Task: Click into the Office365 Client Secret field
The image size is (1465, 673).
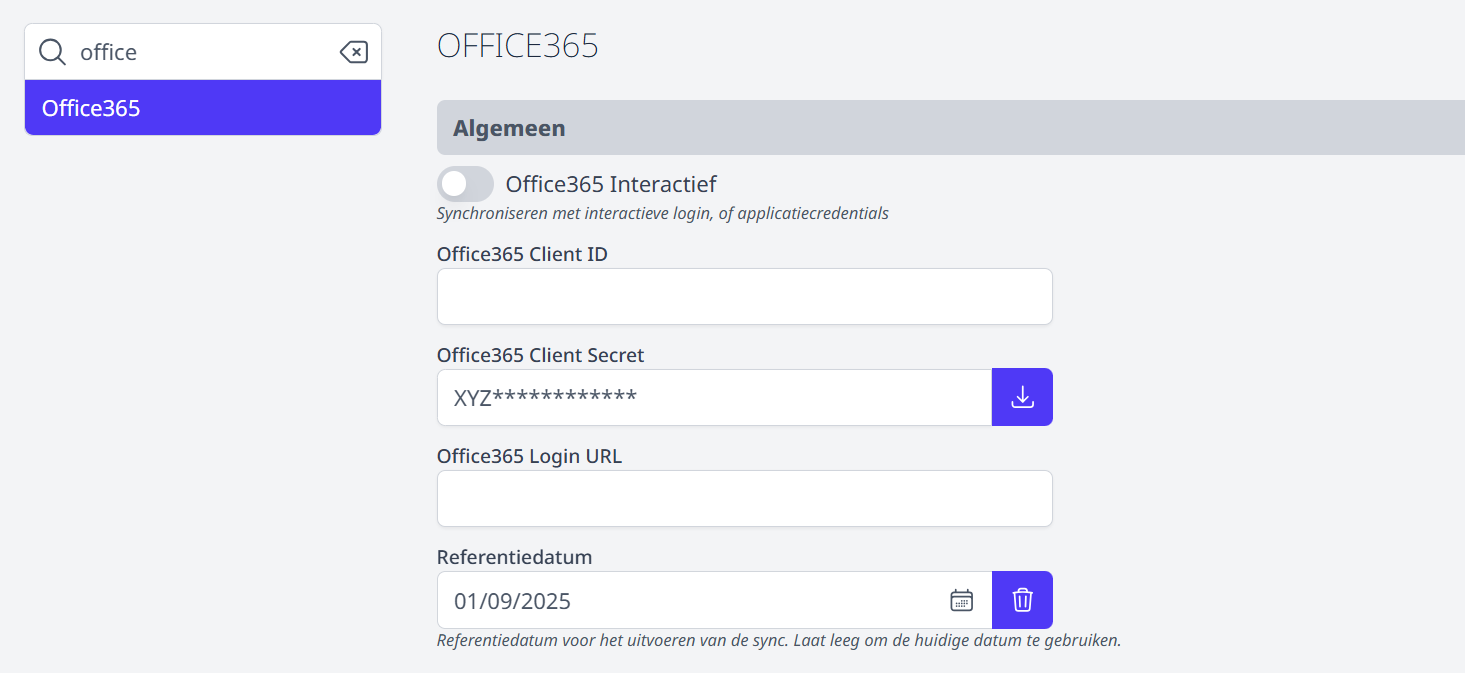Action: click(x=714, y=397)
